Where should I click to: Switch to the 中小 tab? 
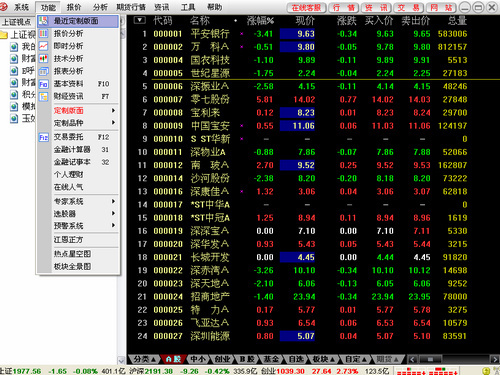pyautogui.click(x=198, y=359)
